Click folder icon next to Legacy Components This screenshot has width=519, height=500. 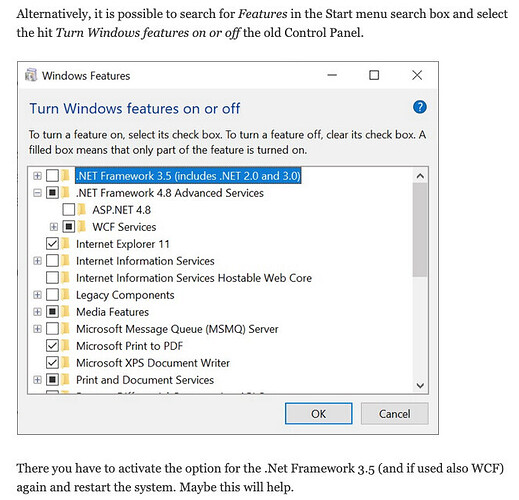(66, 295)
